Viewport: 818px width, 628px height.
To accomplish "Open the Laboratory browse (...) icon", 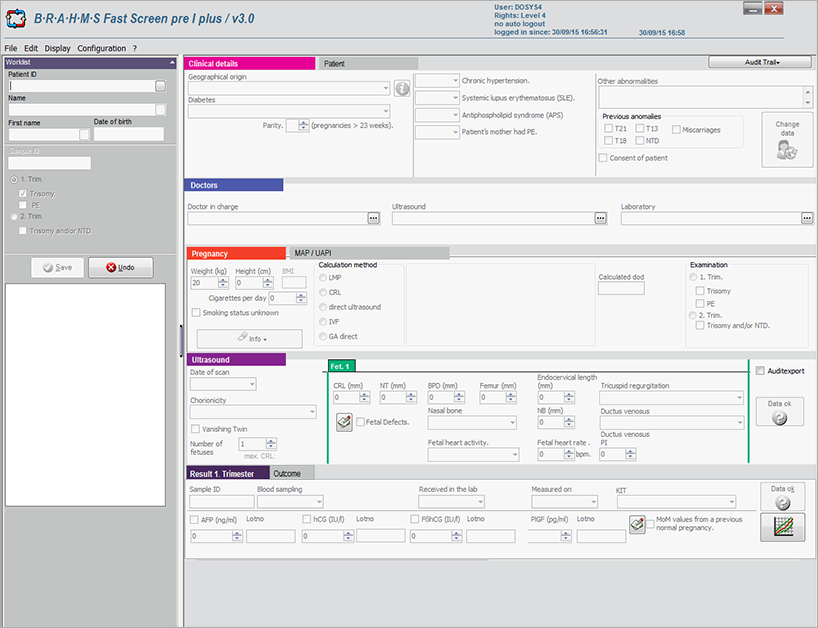I will click(806, 217).
